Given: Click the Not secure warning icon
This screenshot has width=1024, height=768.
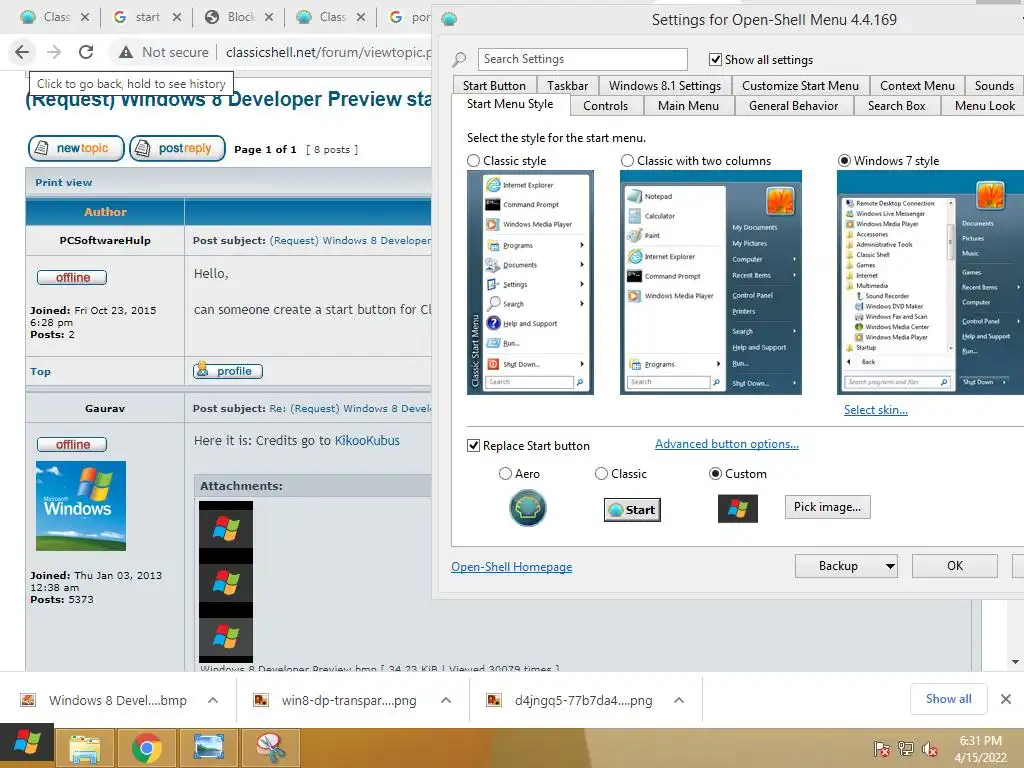Looking at the screenshot, I should pyautogui.click(x=126, y=52).
